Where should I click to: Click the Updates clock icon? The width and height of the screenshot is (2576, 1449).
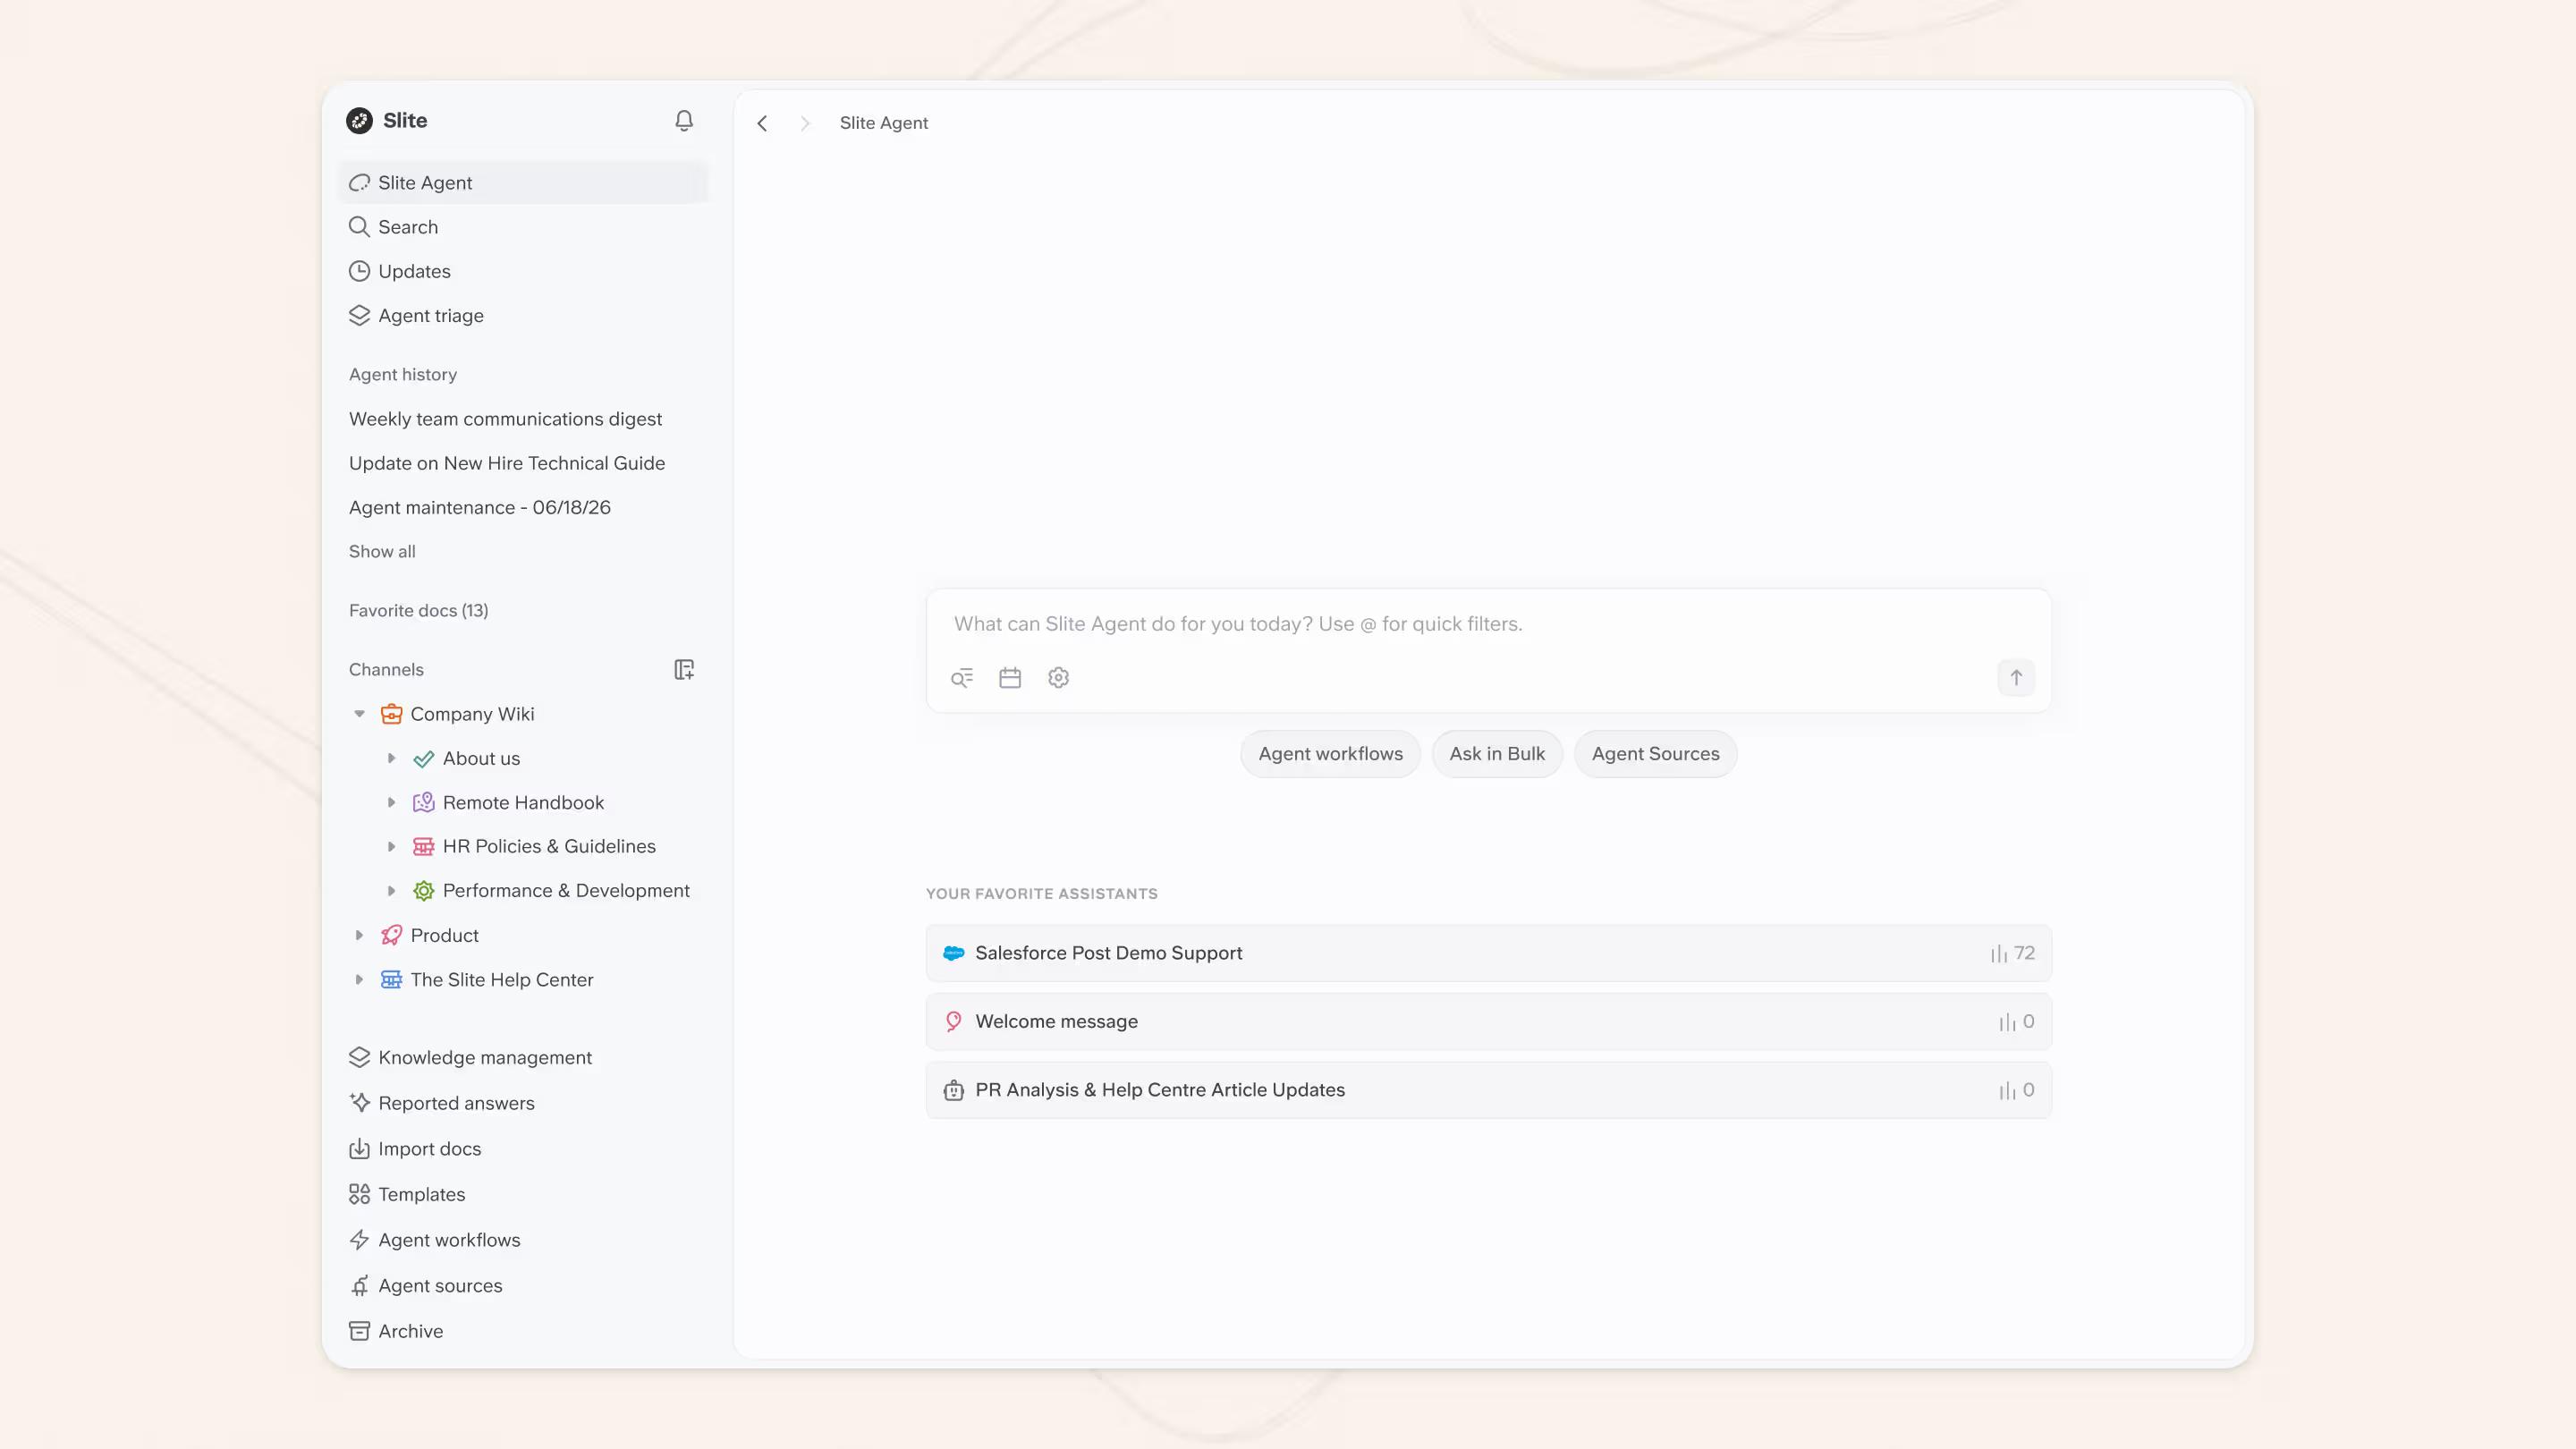359,271
